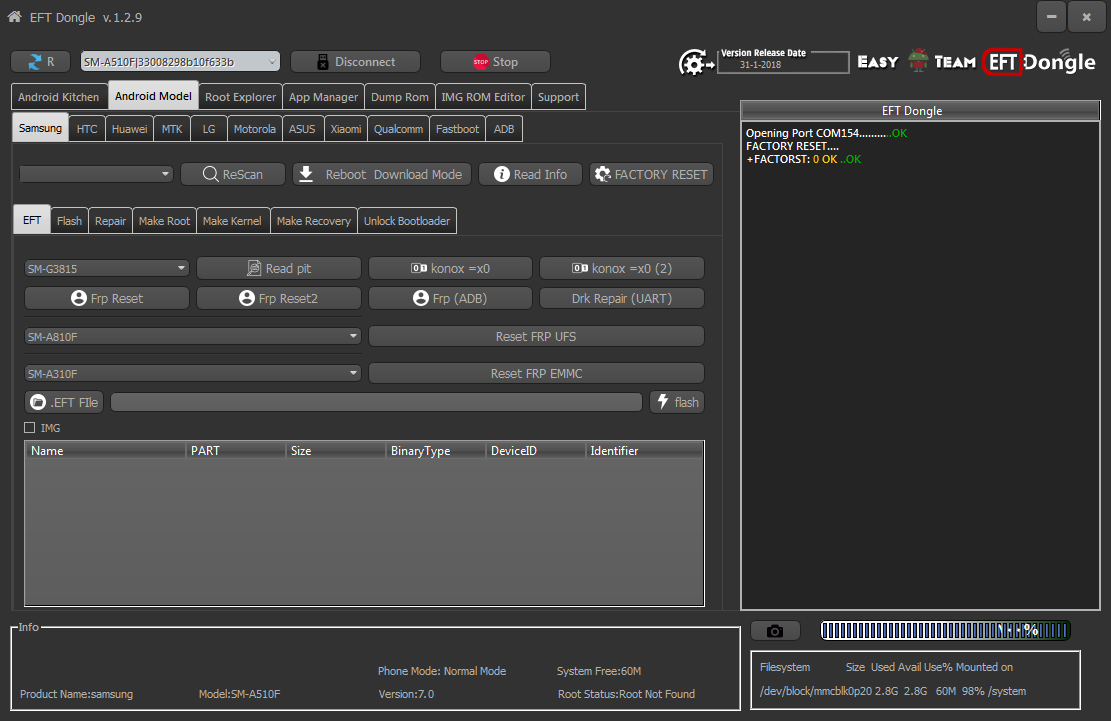Open the App Manager tab
The image size is (1111, 721).
(323, 97)
